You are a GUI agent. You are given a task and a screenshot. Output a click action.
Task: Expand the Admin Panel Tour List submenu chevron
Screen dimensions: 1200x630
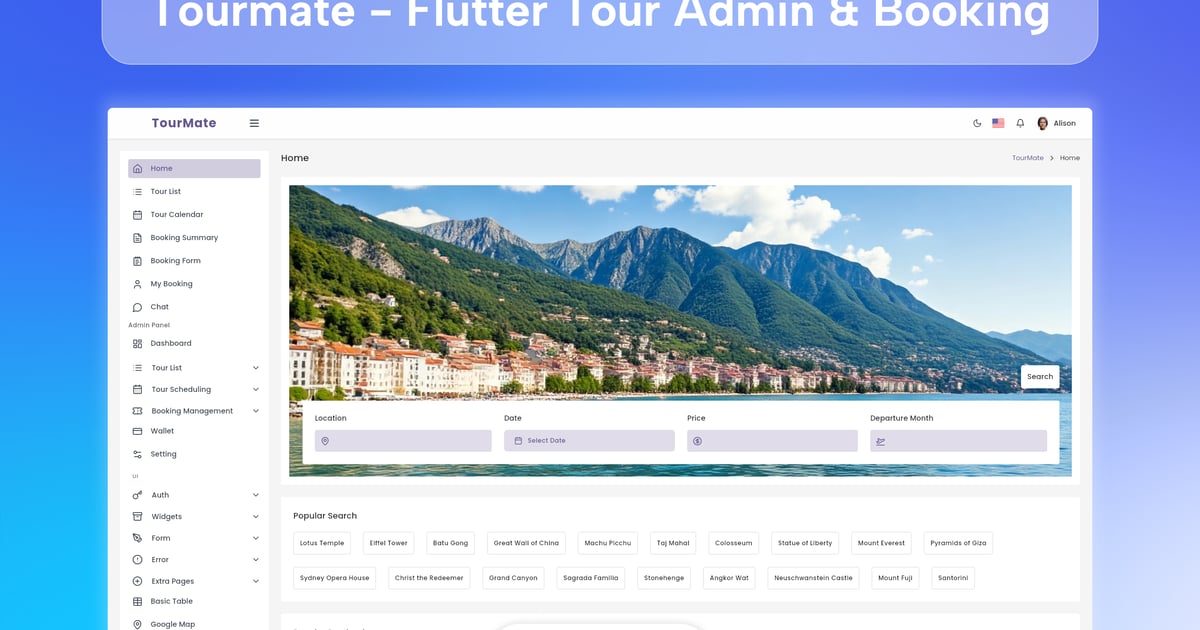tap(256, 368)
